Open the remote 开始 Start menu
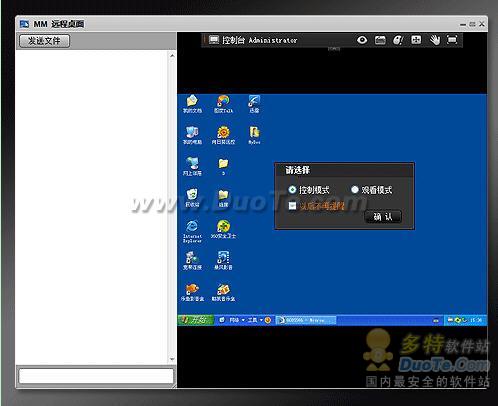The height and width of the screenshot is (406, 498). click(x=195, y=320)
